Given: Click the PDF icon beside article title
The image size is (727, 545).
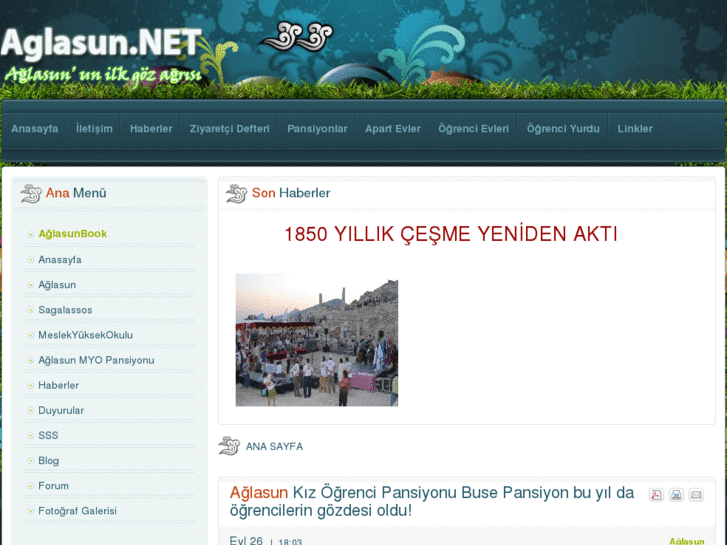Looking at the screenshot, I should tap(656, 494).
